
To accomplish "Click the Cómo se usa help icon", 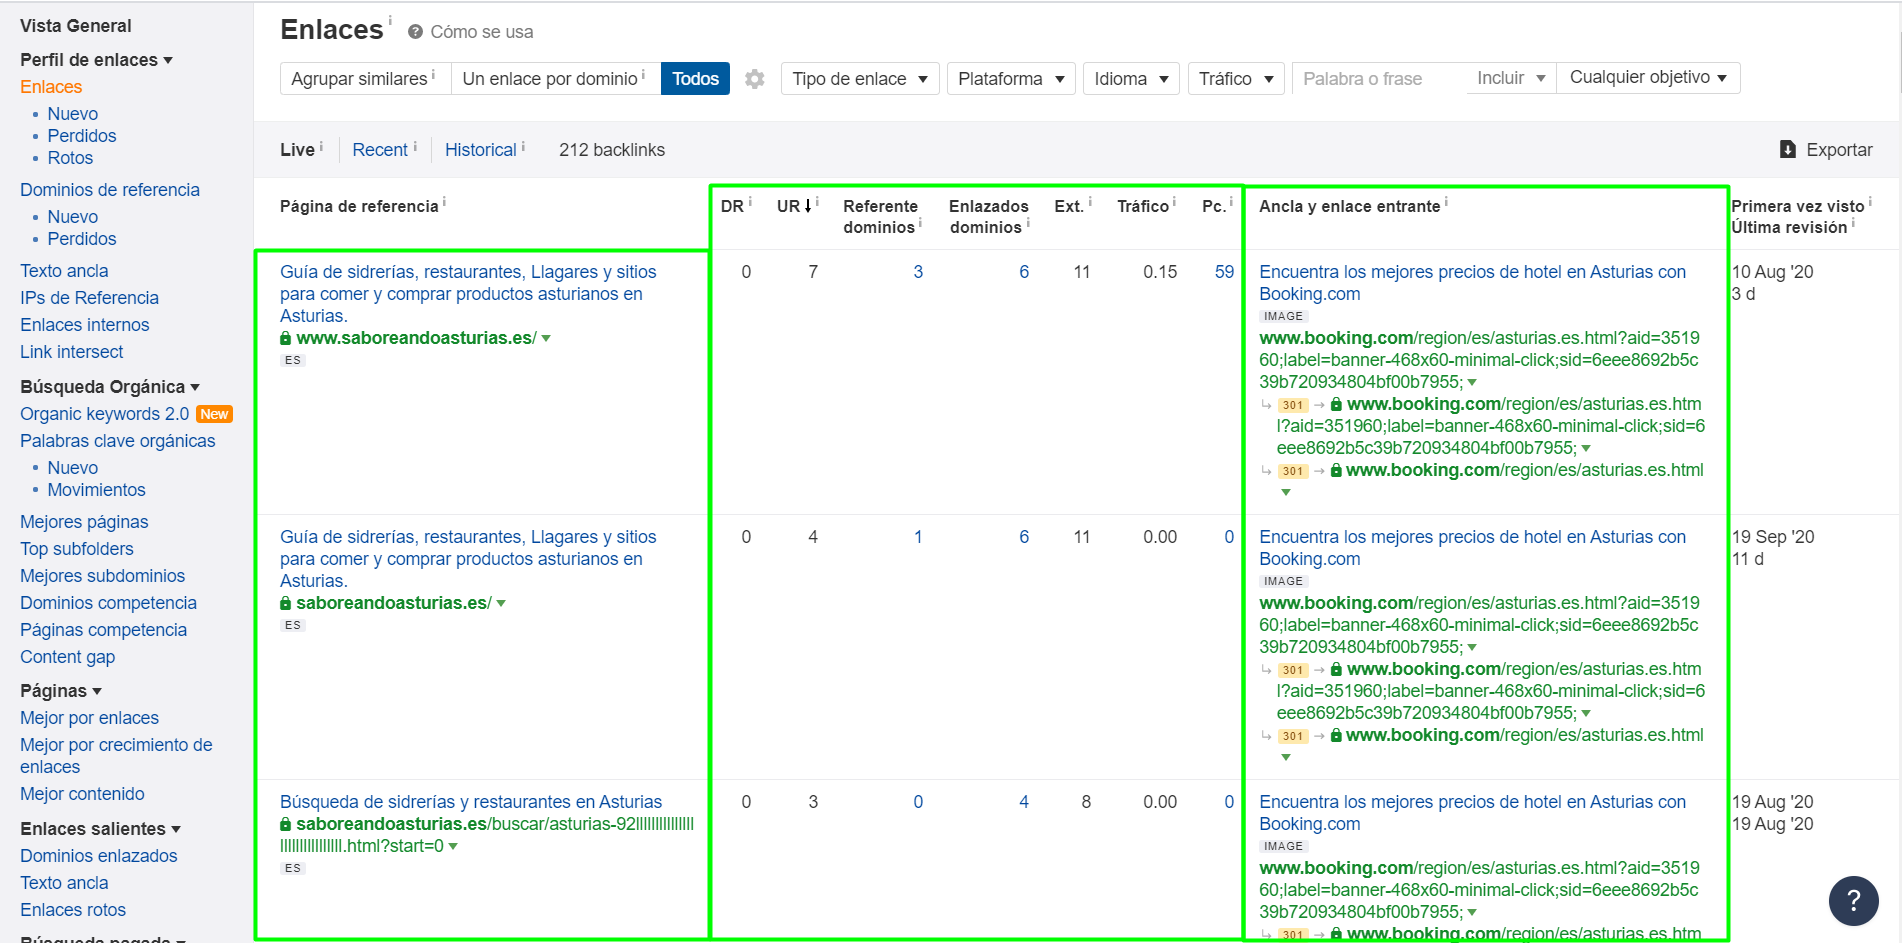I will pos(414,31).
